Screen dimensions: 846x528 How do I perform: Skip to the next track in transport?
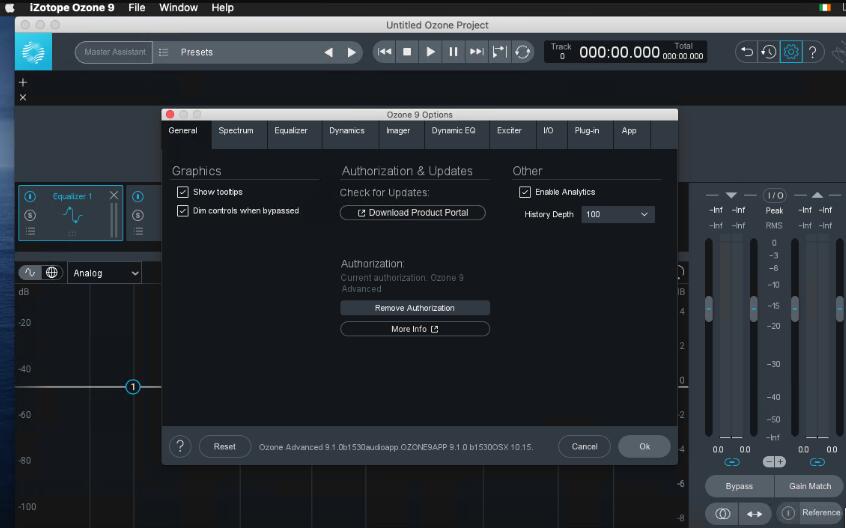[476, 52]
